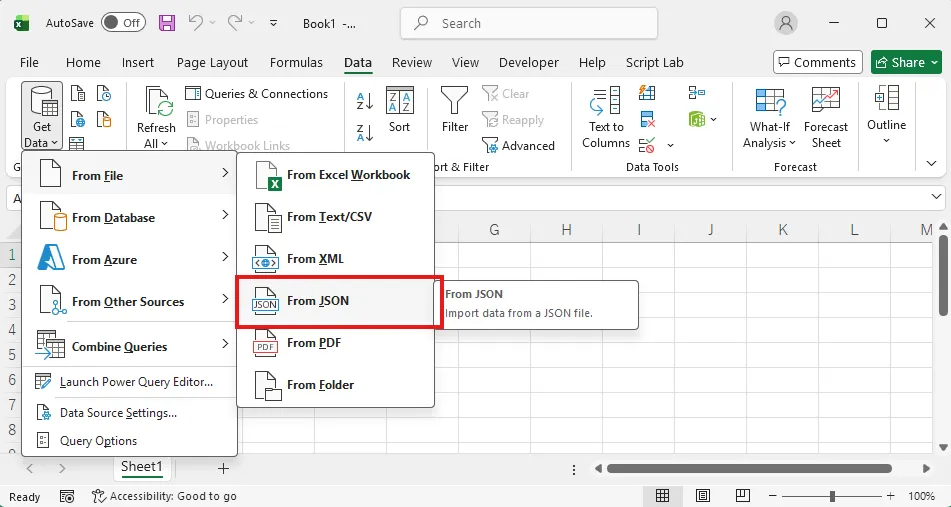Switch to Page Layout view icon
951x507 pixels.
(702, 496)
